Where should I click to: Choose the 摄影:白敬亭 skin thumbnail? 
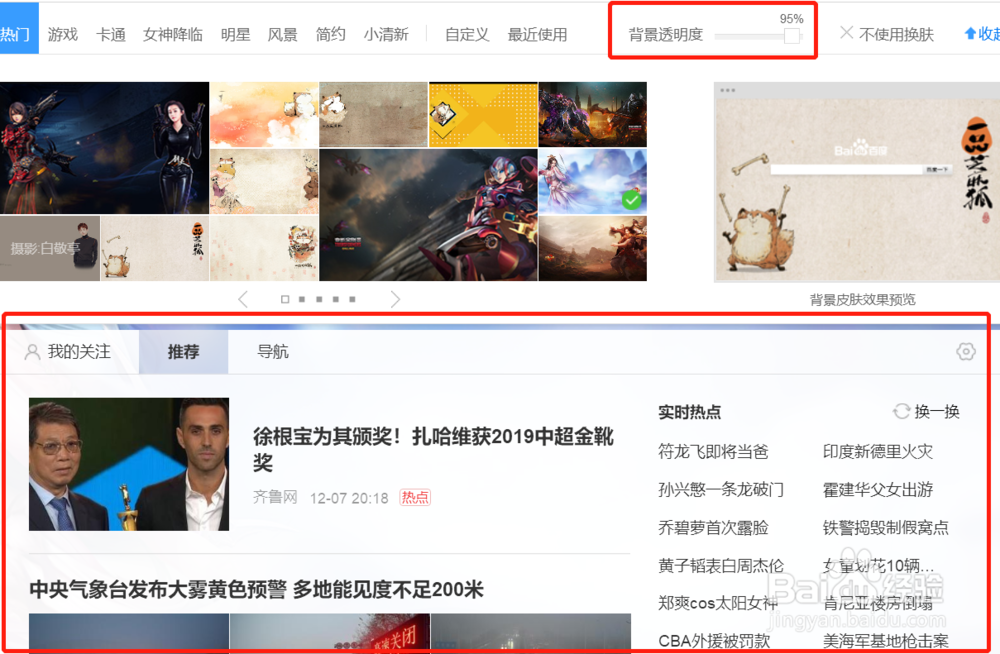coord(50,248)
